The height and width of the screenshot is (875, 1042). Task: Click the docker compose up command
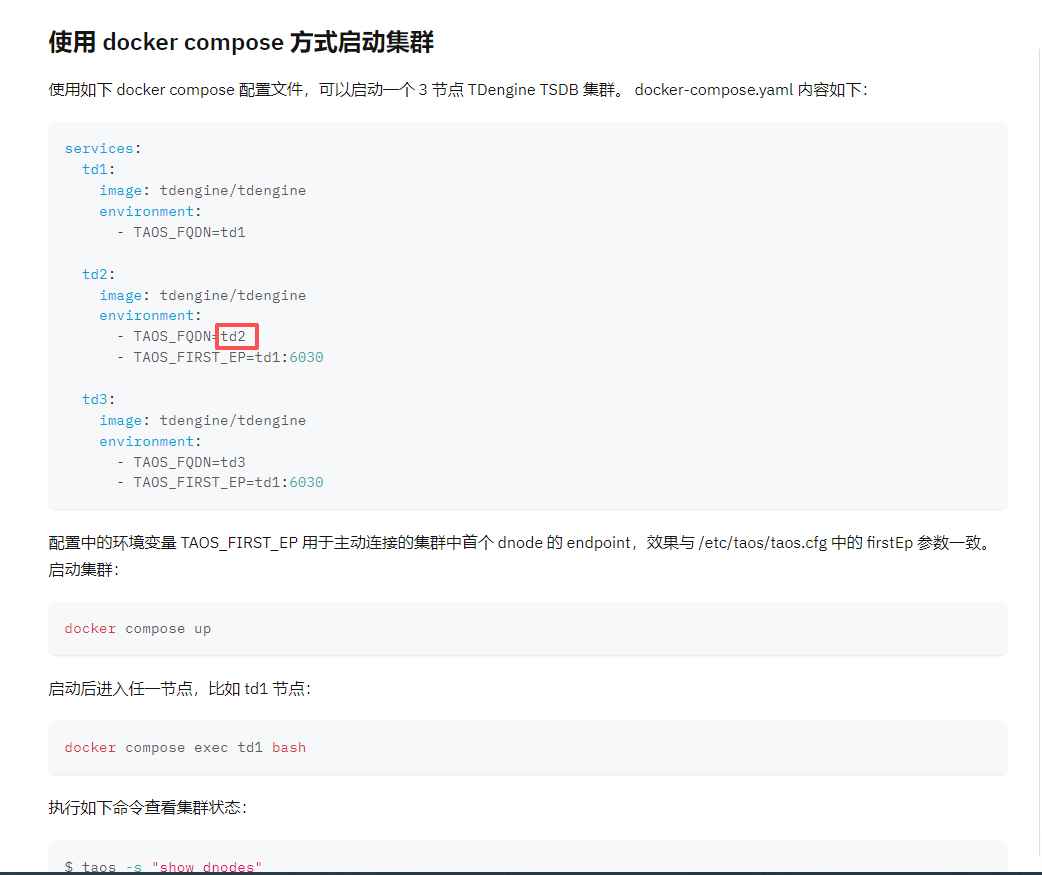click(x=138, y=629)
